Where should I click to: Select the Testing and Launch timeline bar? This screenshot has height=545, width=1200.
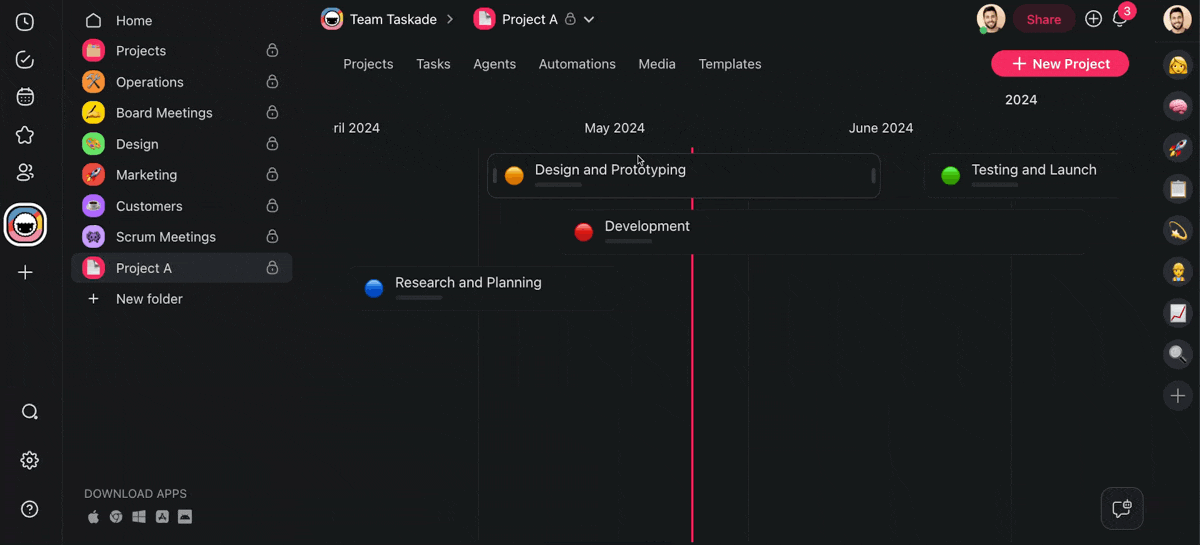(1022, 176)
